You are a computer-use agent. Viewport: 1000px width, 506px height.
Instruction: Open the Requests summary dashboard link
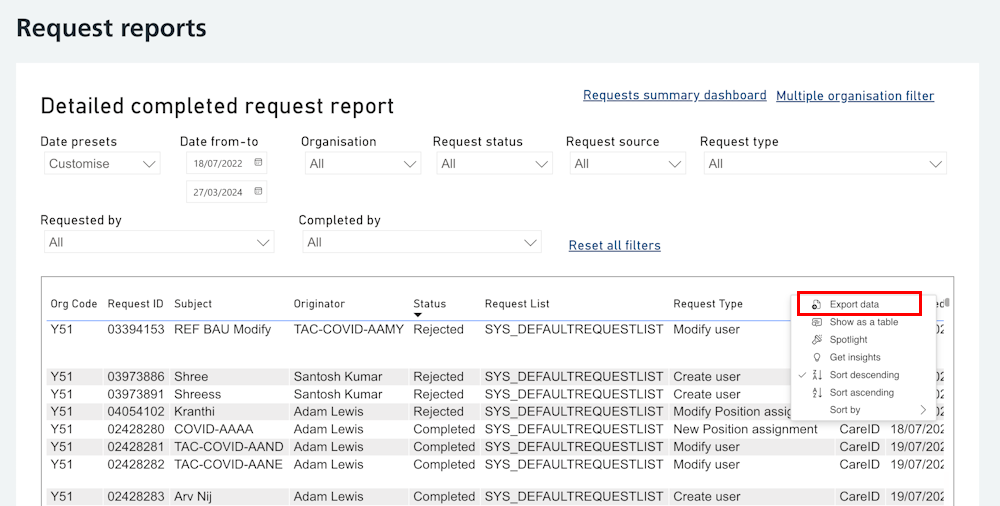675,95
